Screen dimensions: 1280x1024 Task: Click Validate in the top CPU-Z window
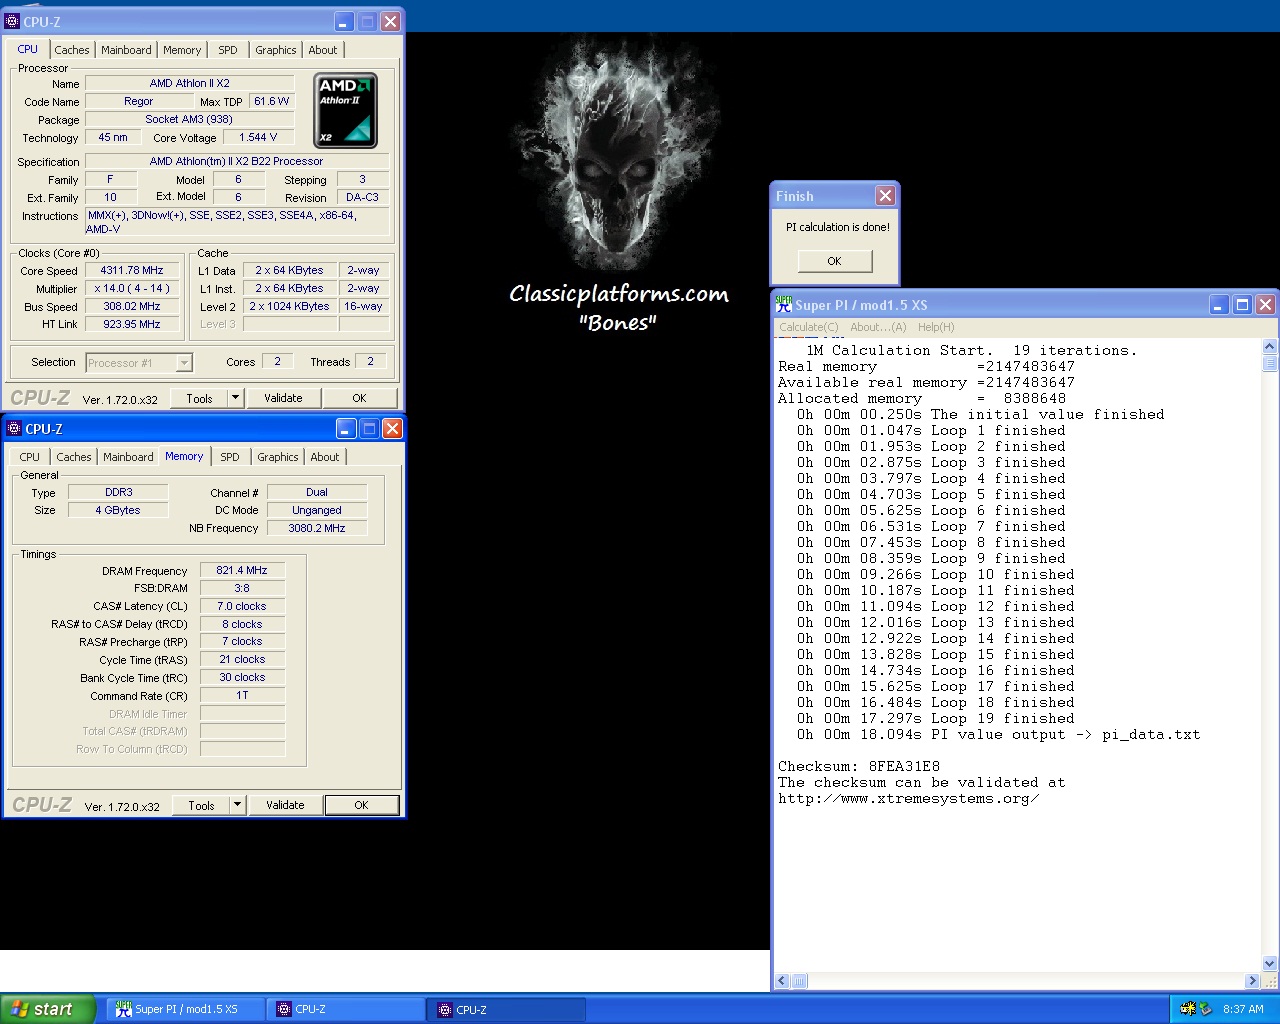coord(283,398)
